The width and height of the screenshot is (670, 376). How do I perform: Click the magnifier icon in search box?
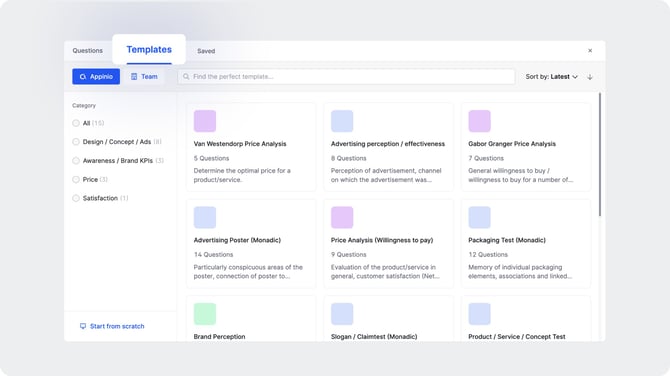(x=186, y=77)
